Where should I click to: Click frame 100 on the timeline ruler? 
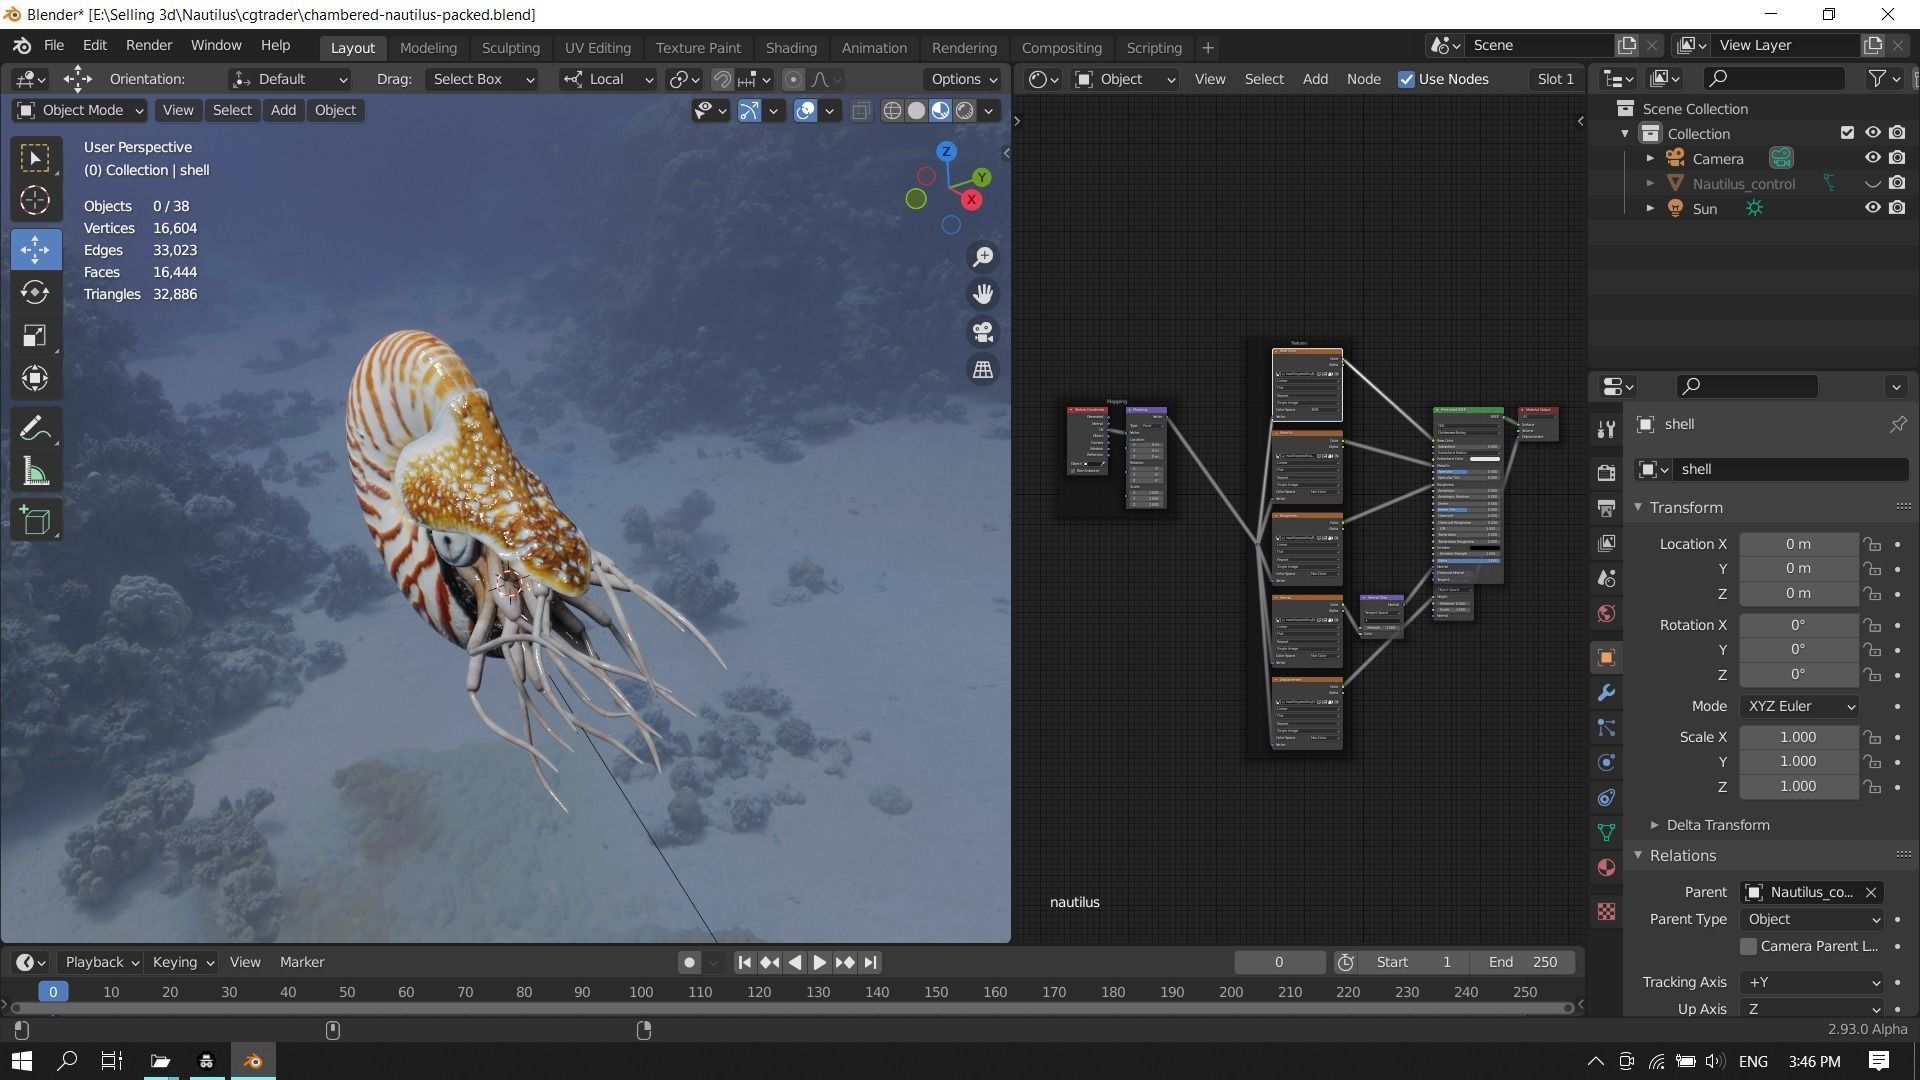click(x=641, y=992)
